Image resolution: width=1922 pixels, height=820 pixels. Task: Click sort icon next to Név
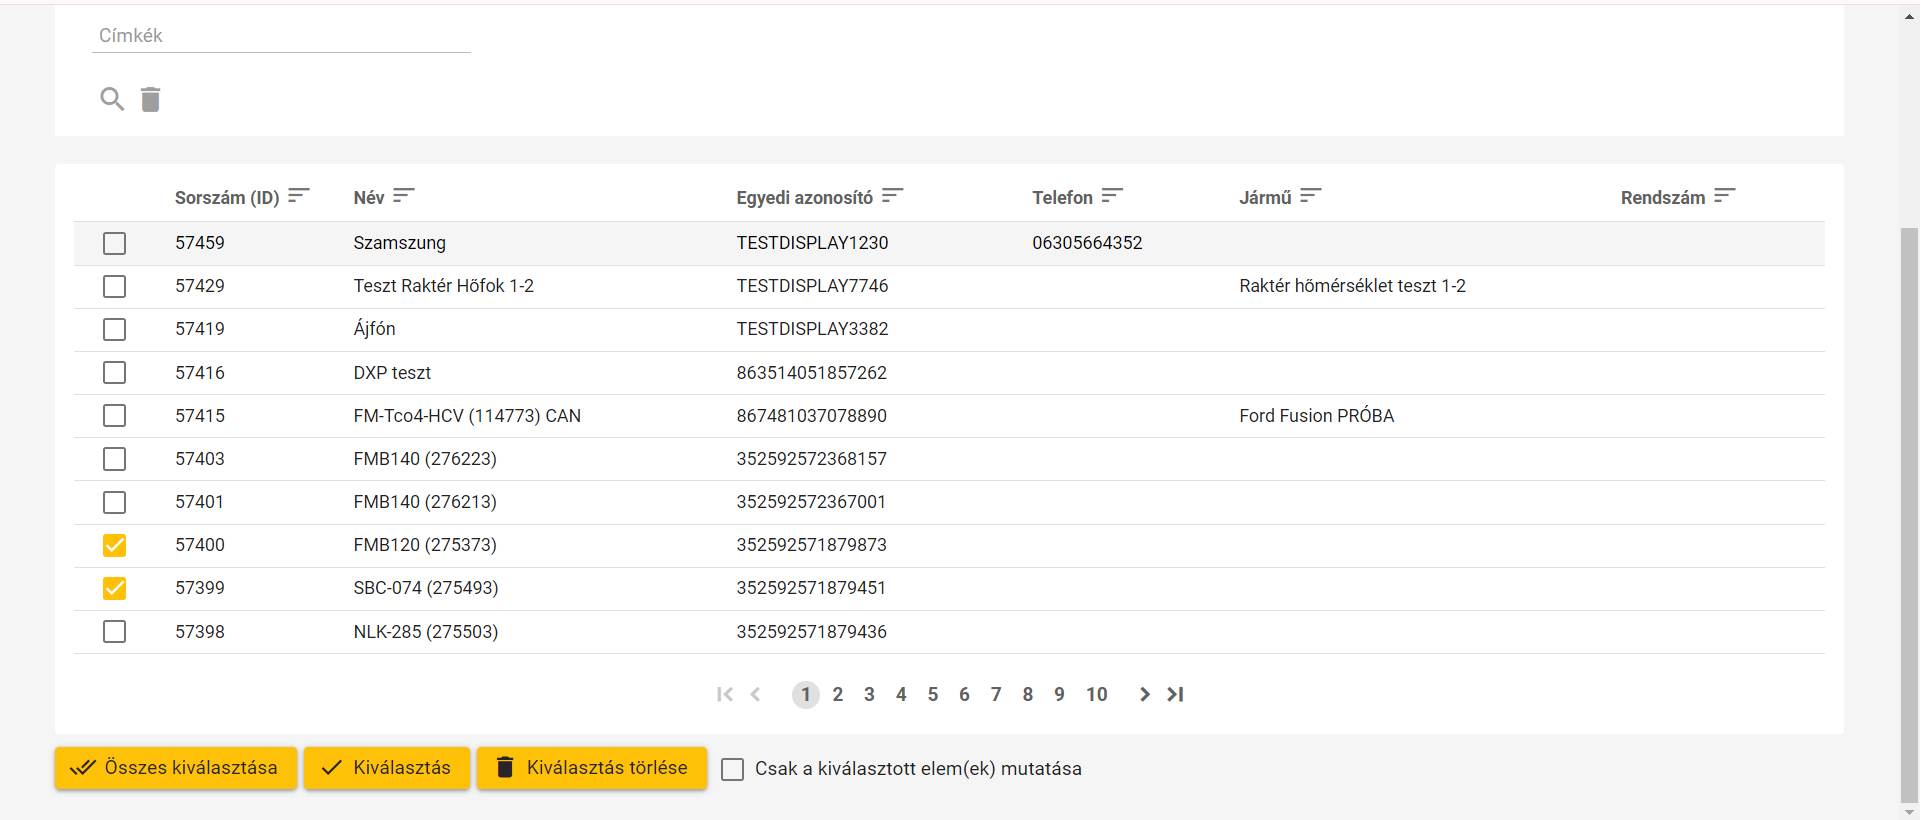click(403, 196)
